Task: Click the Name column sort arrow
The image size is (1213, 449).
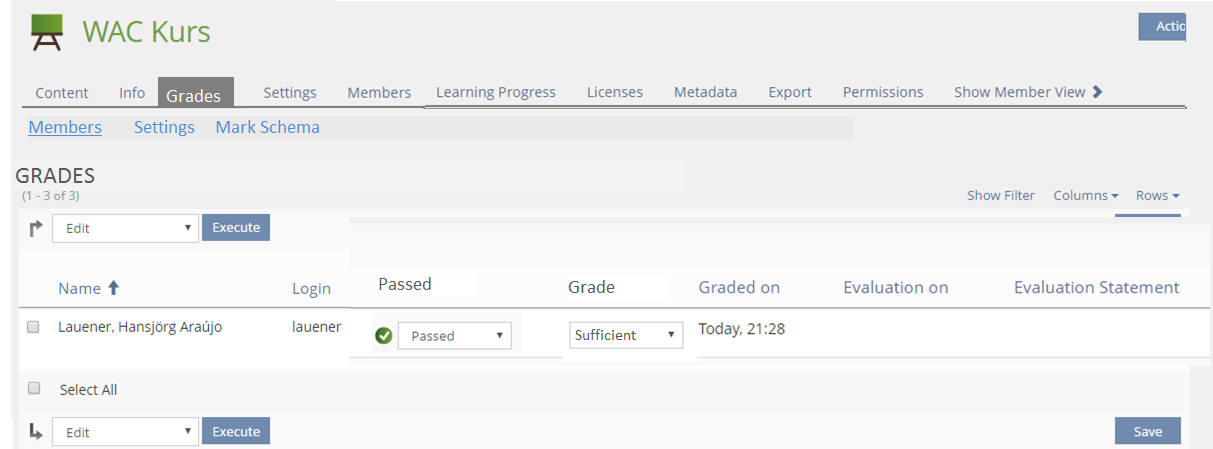Action: point(113,288)
